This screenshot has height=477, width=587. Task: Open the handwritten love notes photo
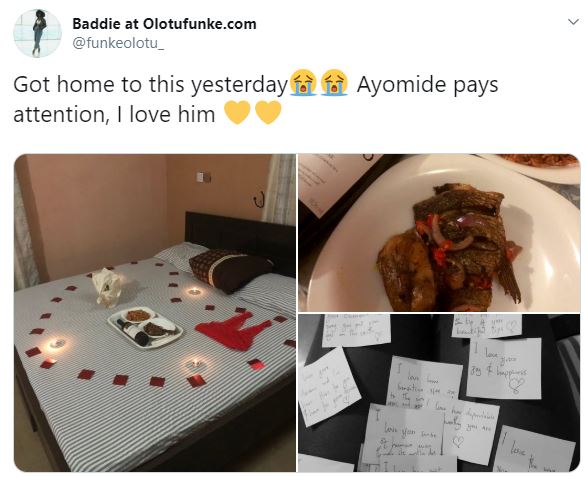(439, 393)
